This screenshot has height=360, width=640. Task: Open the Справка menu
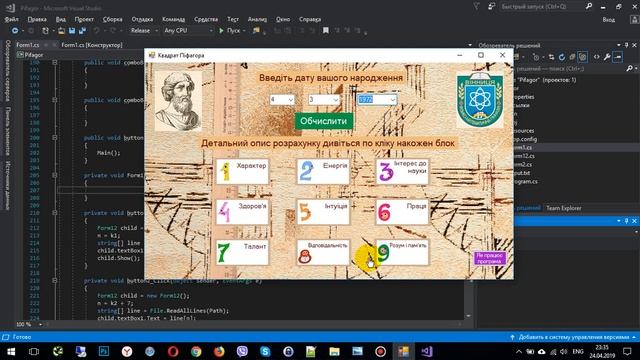click(x=310, y=19)
